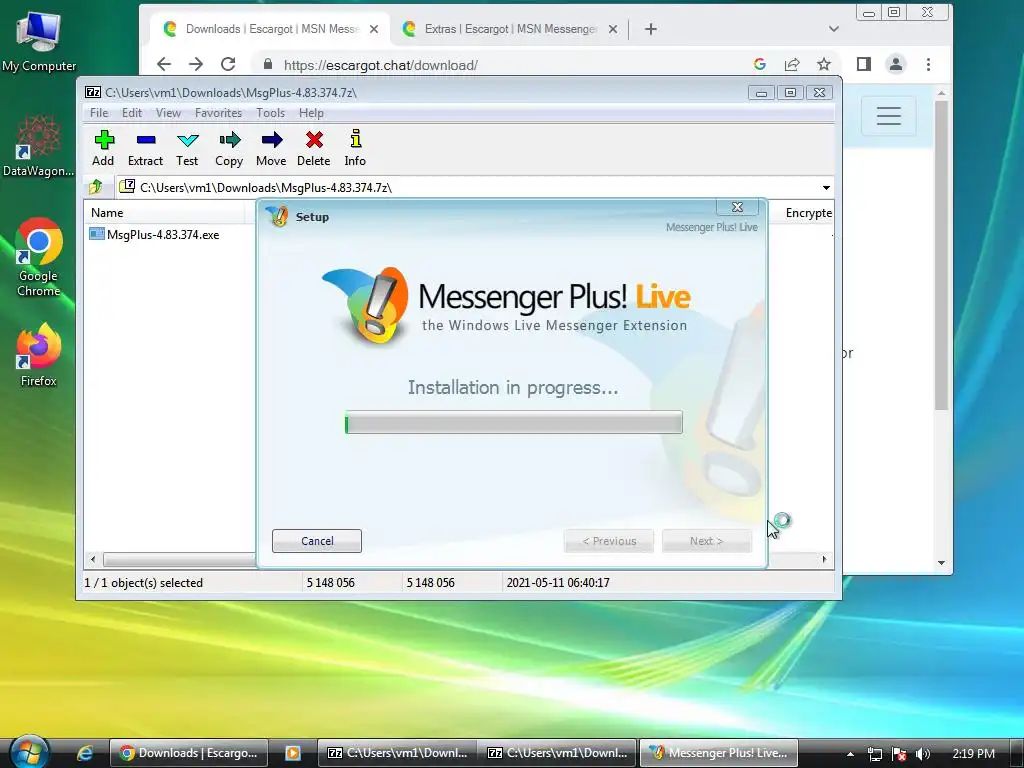Switch to Downloads Escargot taskbar button
Screen dimensions: 1024x768
[x=189, y=753]
